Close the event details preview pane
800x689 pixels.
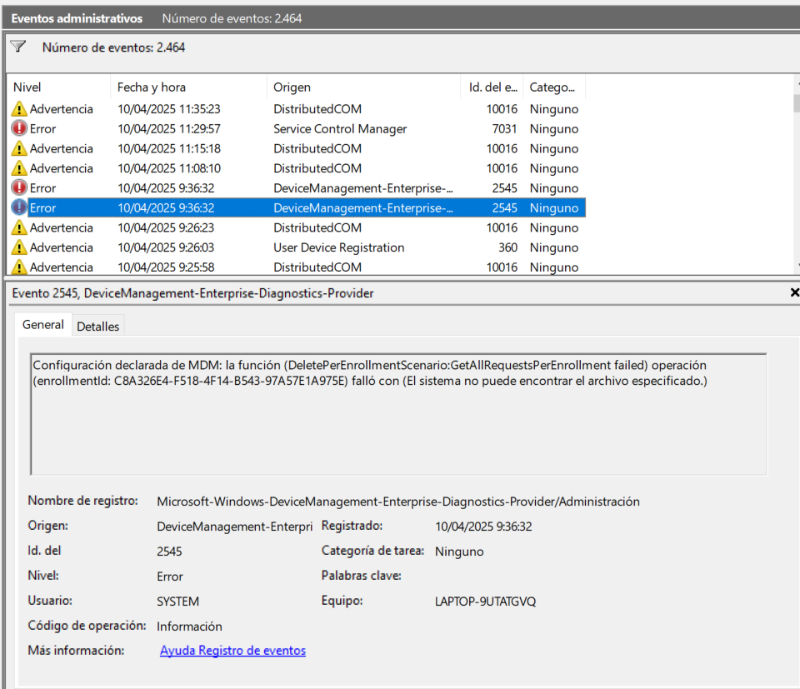[x=794, y=292]
